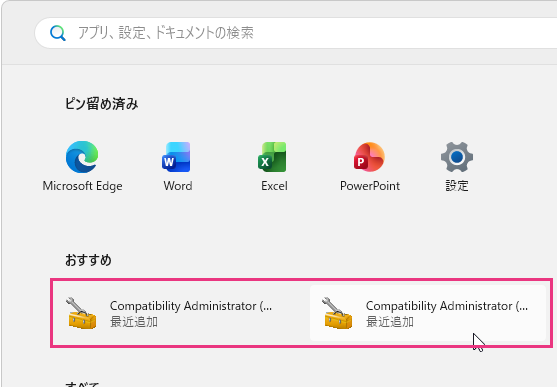
Task: Open the highlighted second Compatibility Administrator item
Action: coord(428,313)
